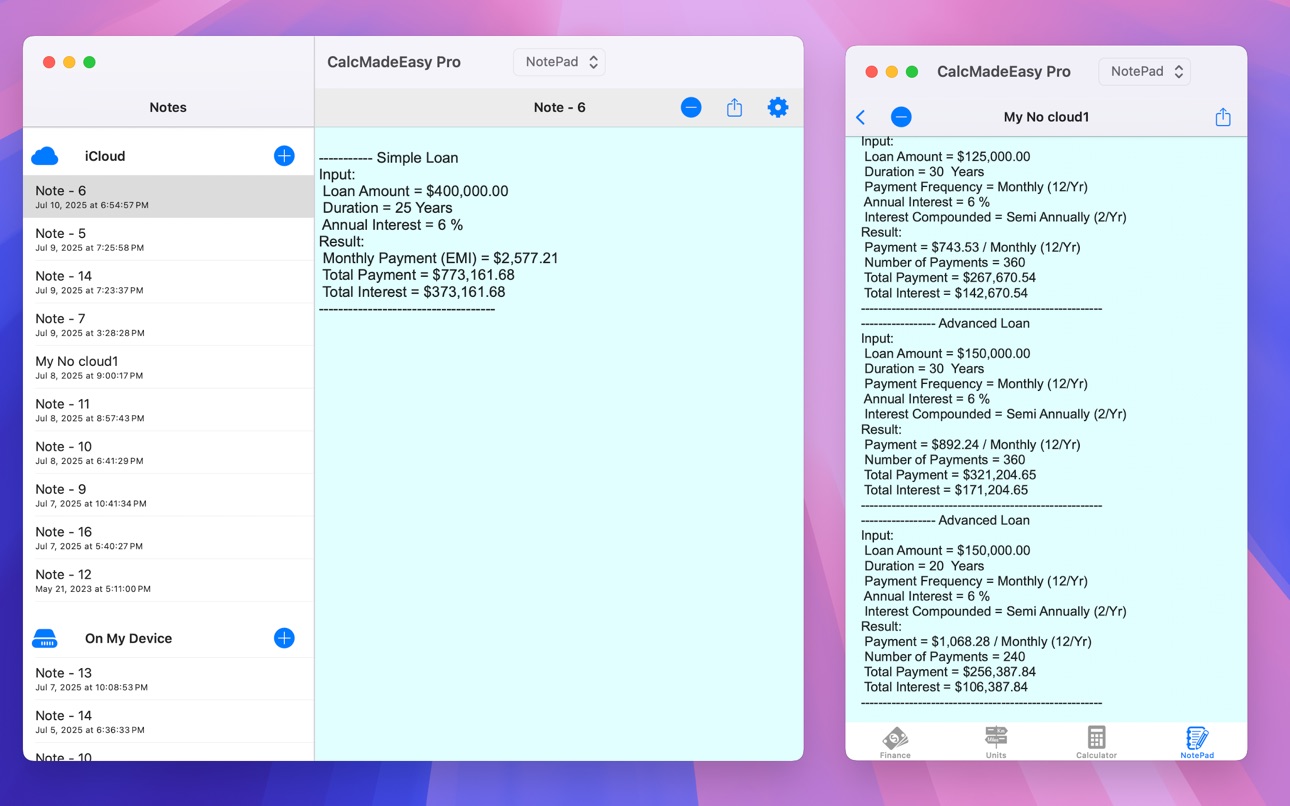Select Note - 6 in the iCloud list
The height and width of the screenshot is (806, 1290).
pyautogui.click(x=168, y=196)
